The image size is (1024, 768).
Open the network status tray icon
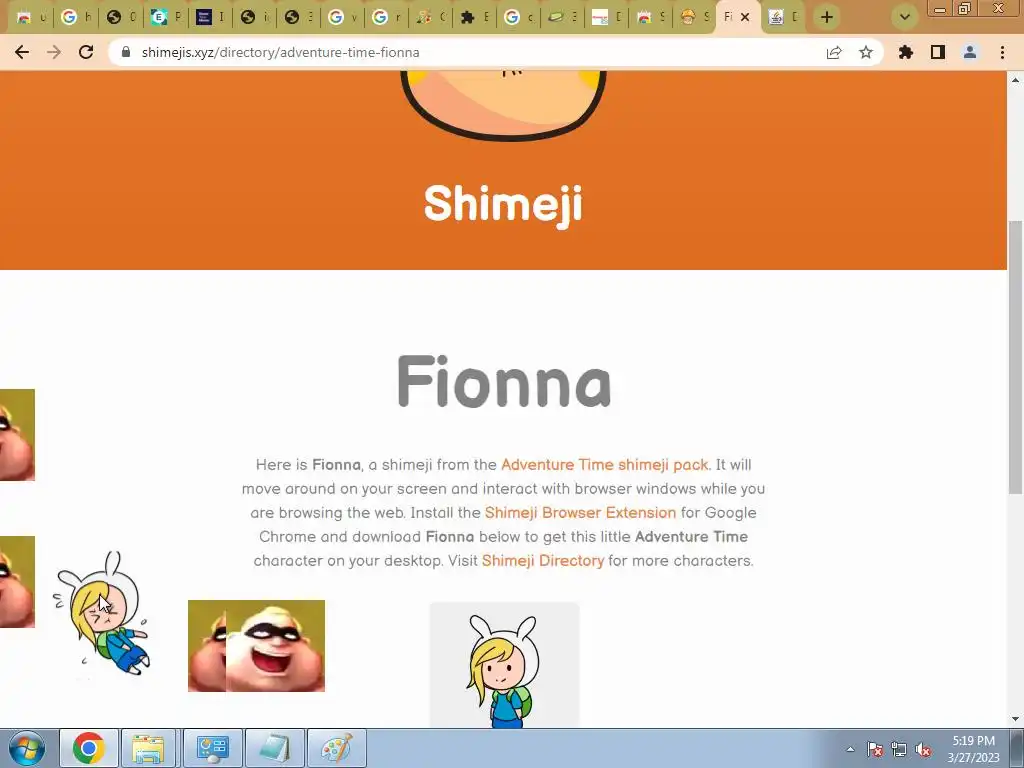(x=899, y=749)
